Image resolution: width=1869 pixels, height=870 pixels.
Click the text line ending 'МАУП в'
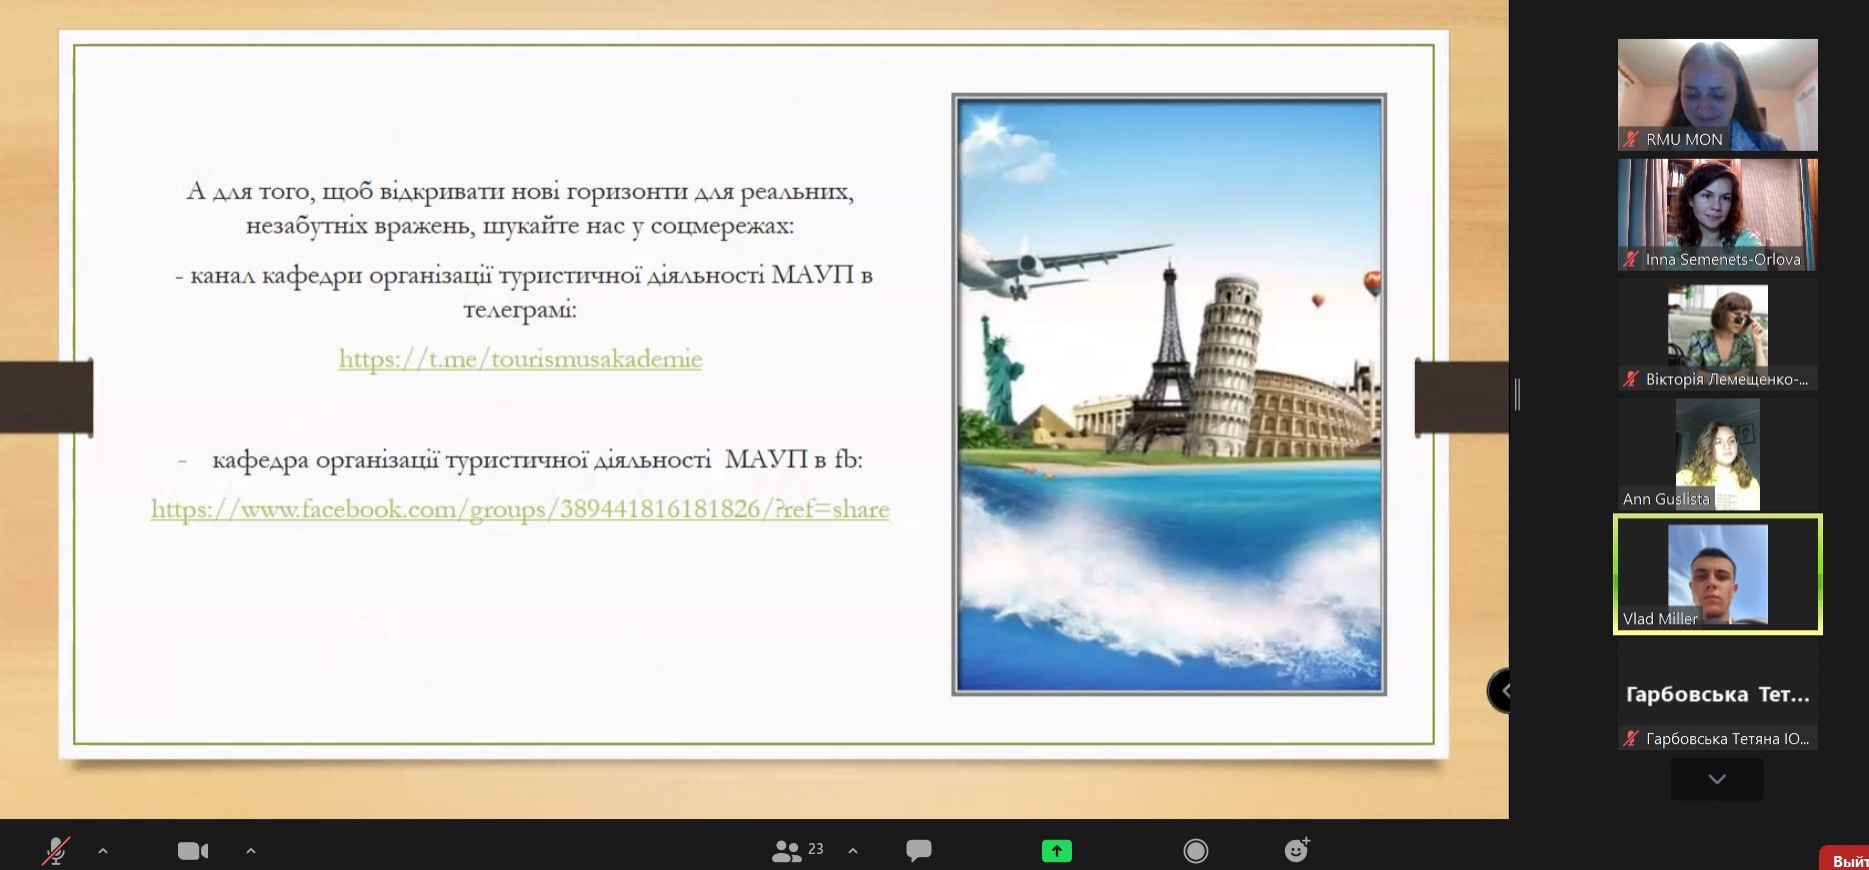tap(524, 275)
